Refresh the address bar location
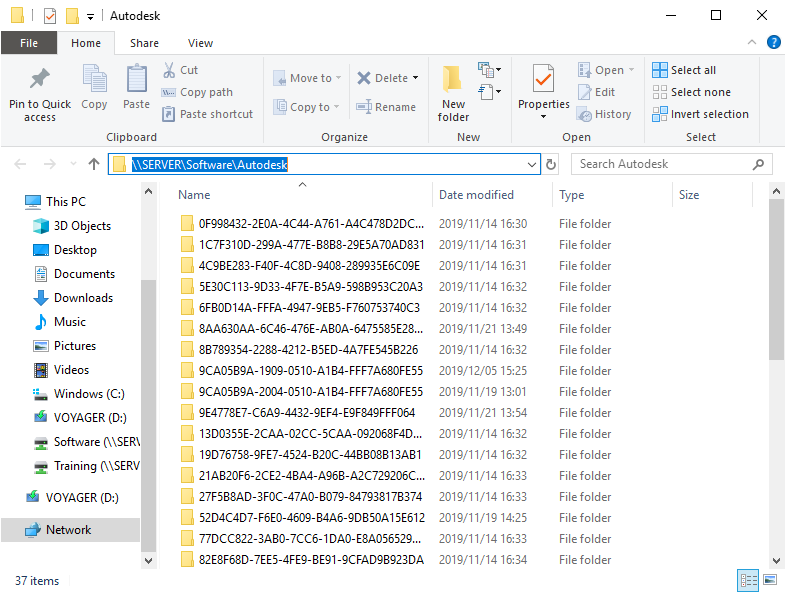 point(551,164)
